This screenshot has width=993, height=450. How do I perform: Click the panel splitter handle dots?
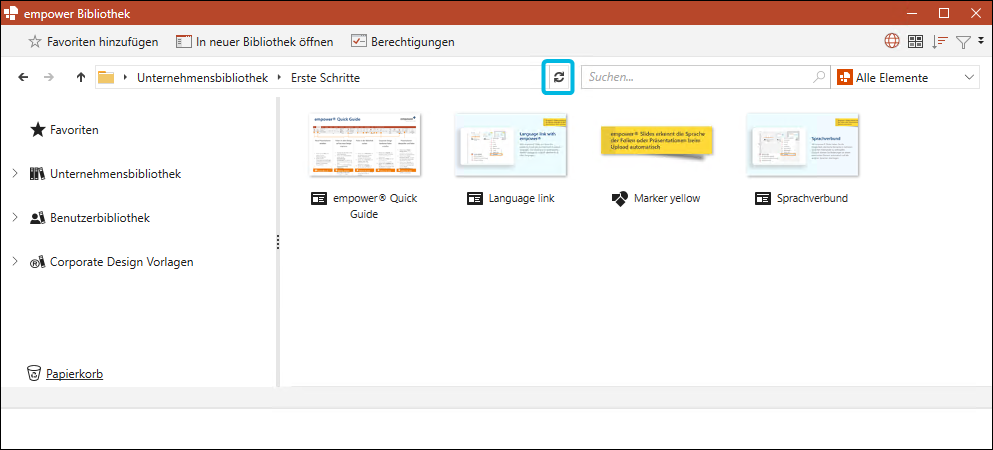278,242
